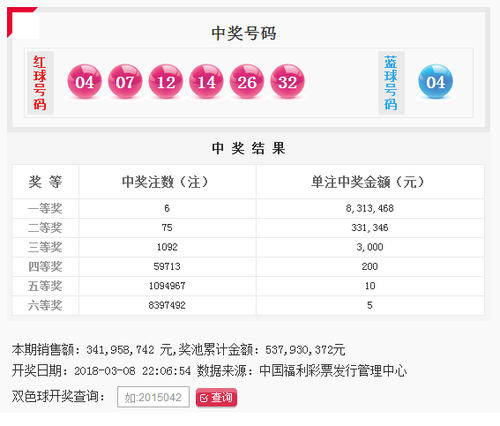Click the first prize winner count 6

click(x=167, y=208)
